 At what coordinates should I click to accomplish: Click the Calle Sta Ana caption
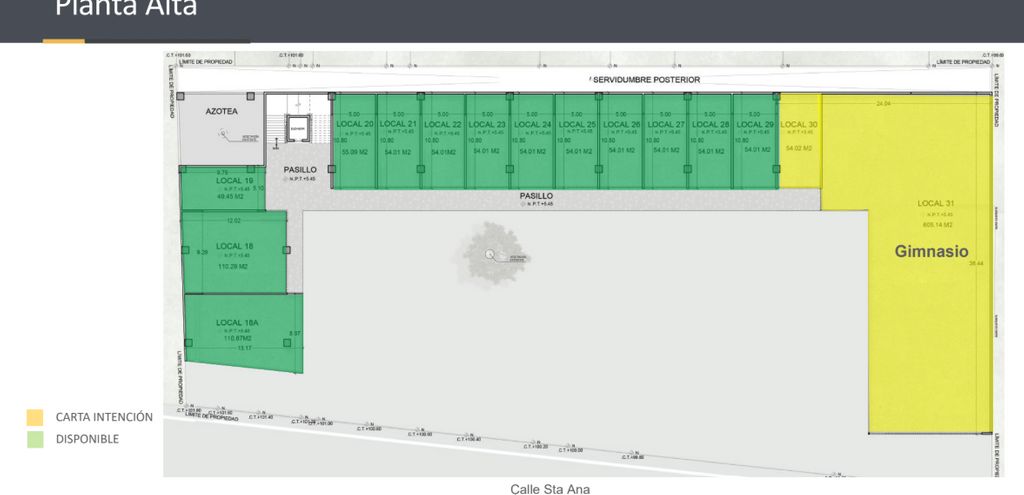[x=552, y=488]
